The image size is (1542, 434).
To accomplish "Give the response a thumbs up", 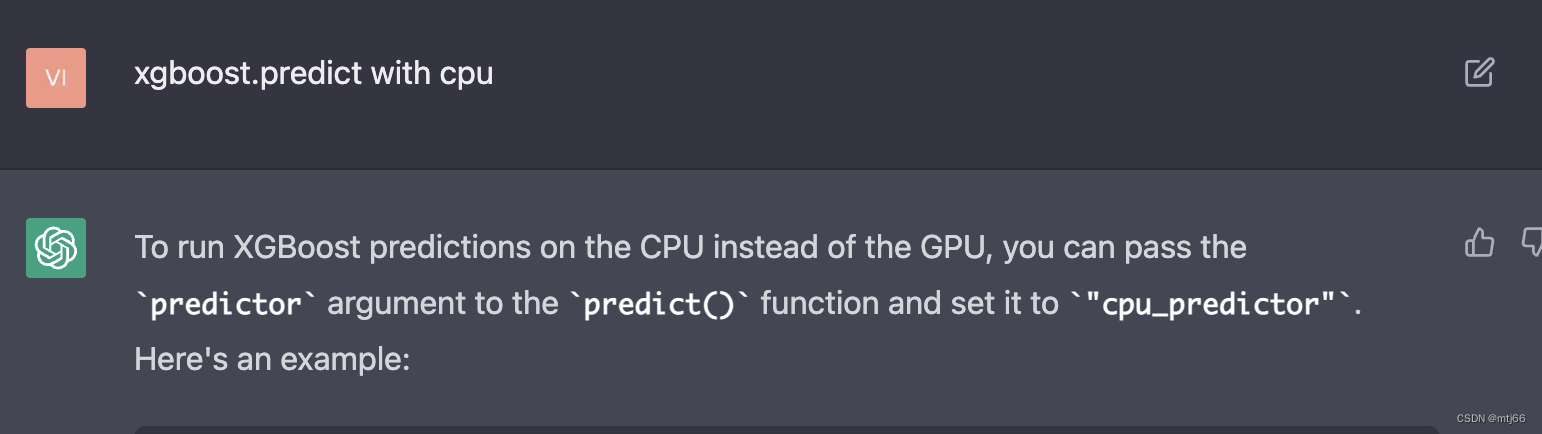I will click(1479, 242).
